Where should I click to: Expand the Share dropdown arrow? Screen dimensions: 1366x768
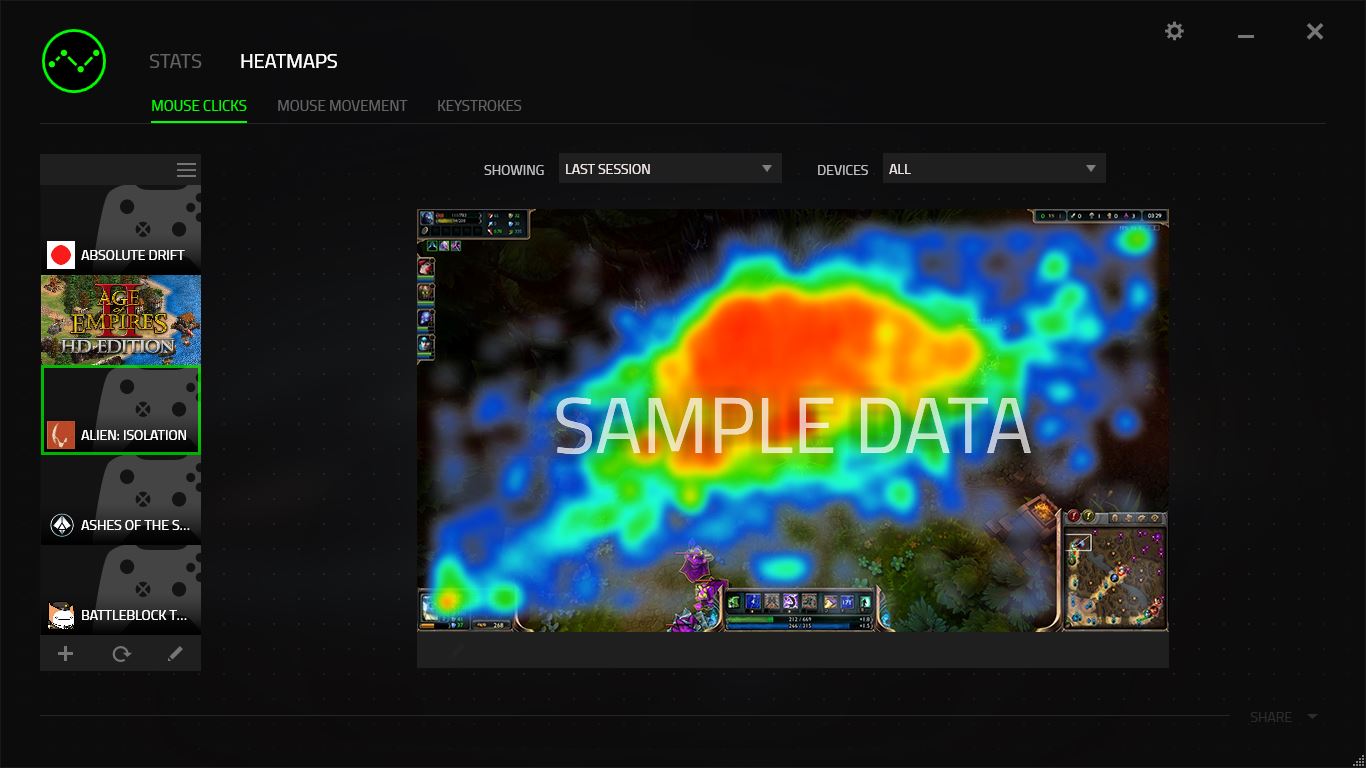click(1312, 717)
